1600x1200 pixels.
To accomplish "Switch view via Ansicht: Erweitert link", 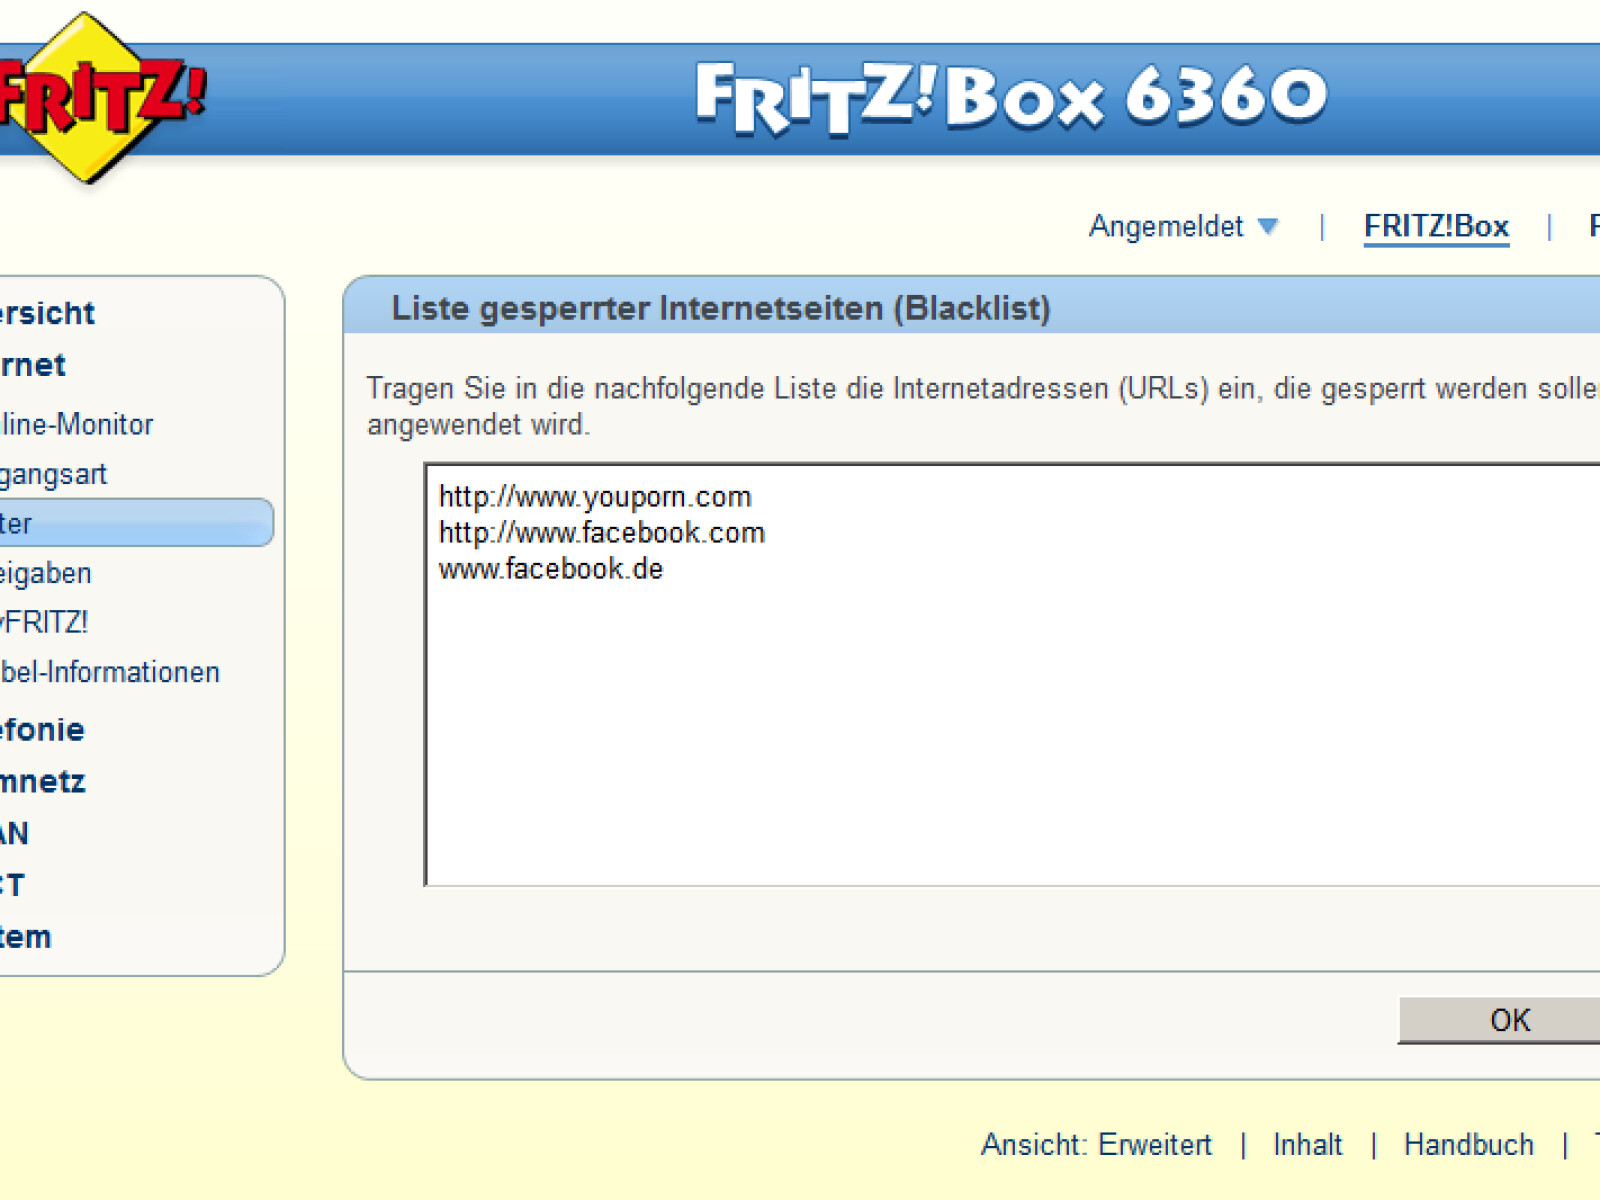I will click(1096, 1144).
